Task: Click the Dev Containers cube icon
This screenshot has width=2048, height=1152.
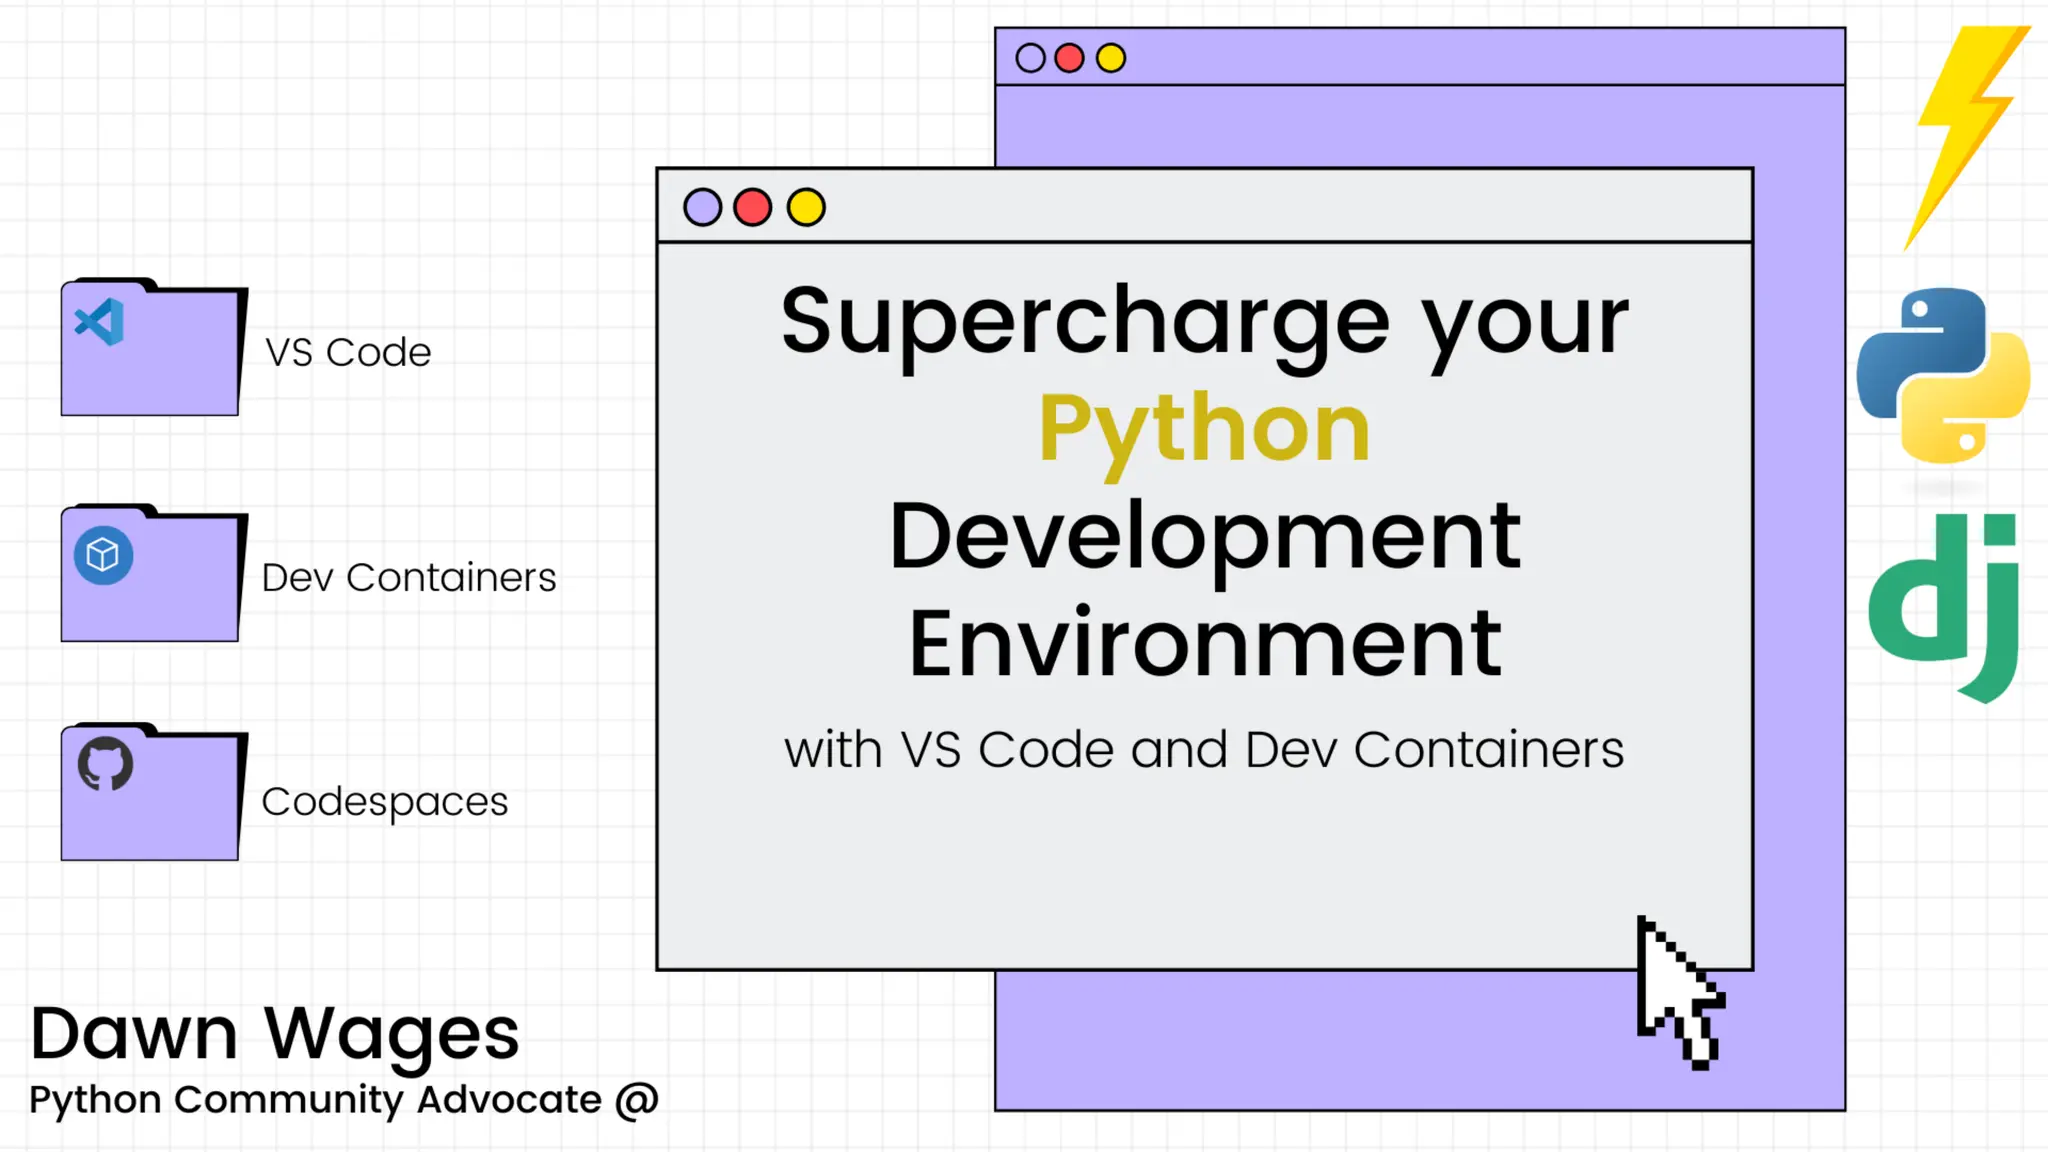Action: click(103, 555)
